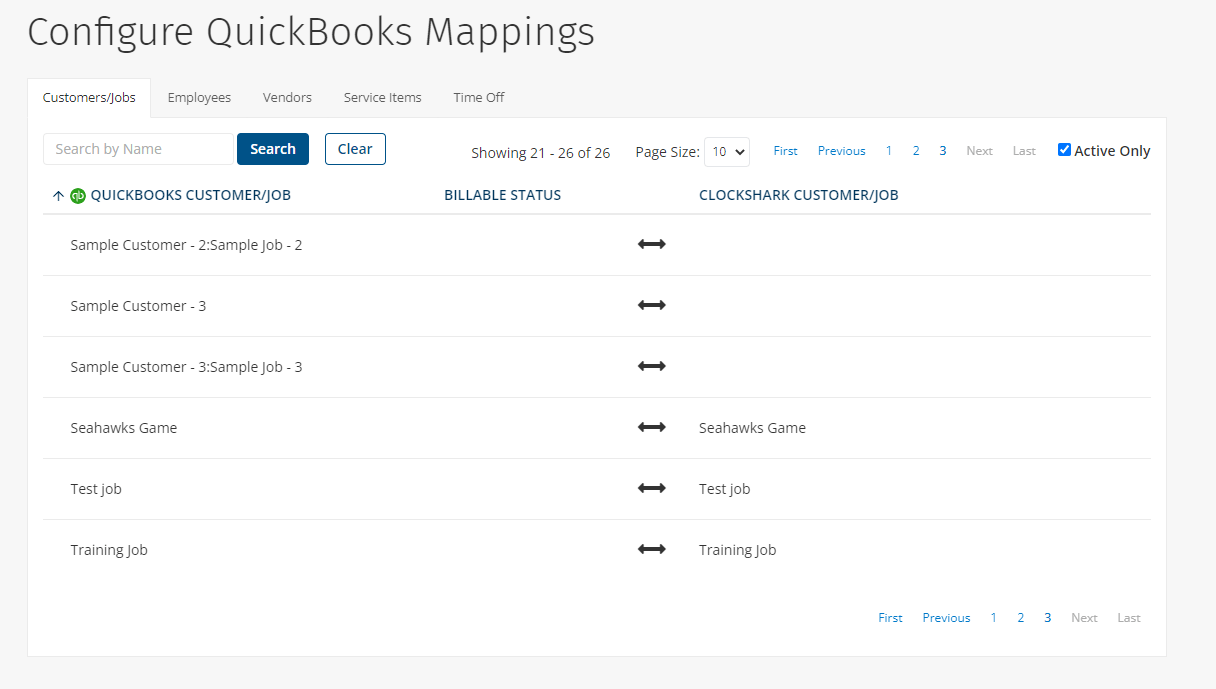This screenshot has width=1216, height=689.
Task: Click the top Previous pagination link
Action: click(x=842, y=151)
